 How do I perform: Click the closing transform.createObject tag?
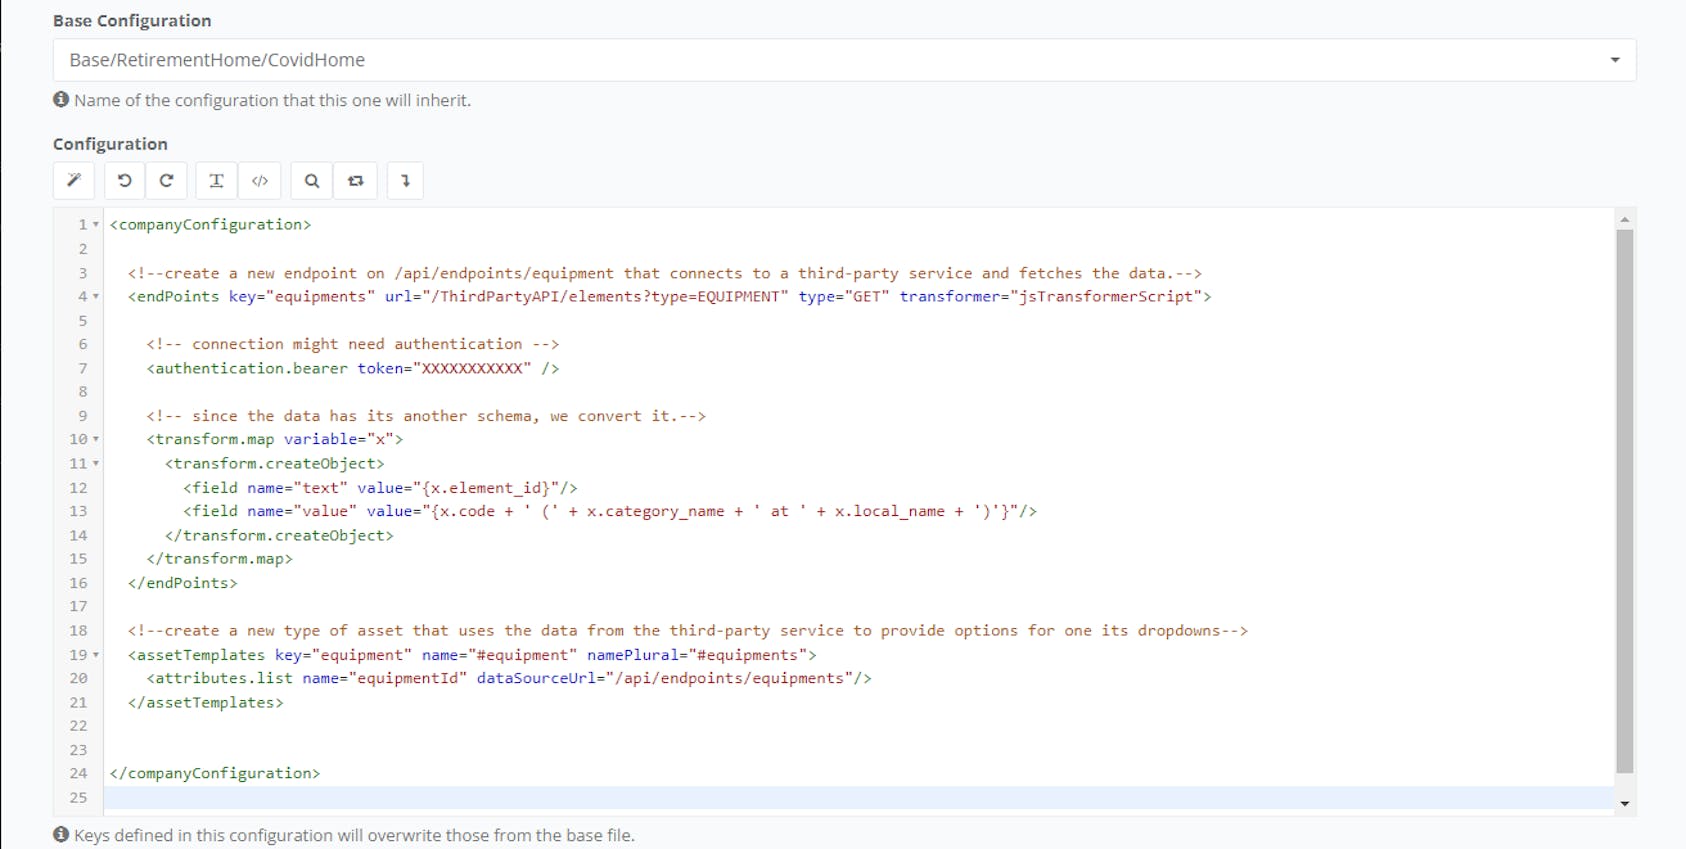tap(279, 536)
